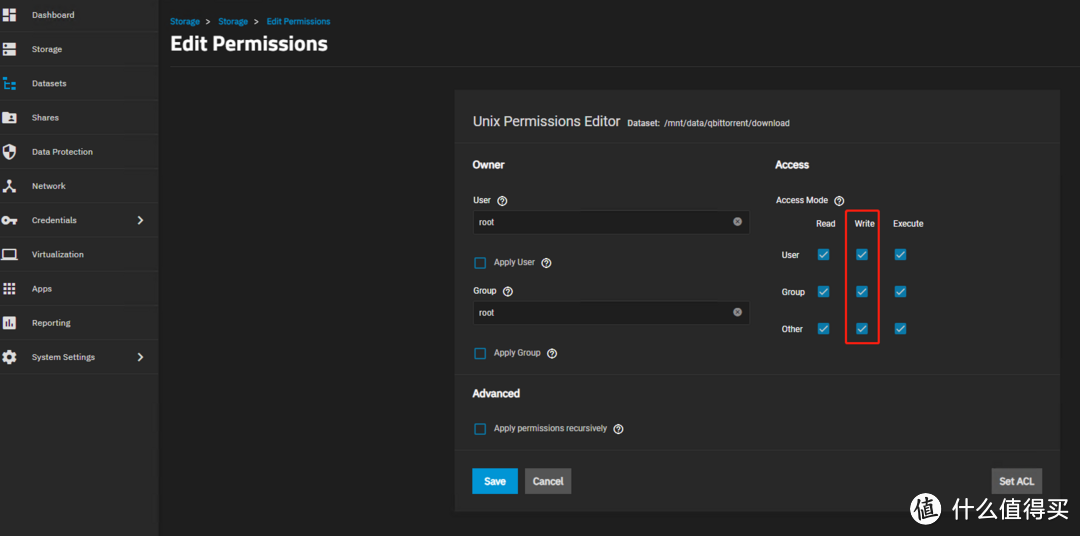
Task: Expand System Settings submenu chevron
Action: pos(140,357)
